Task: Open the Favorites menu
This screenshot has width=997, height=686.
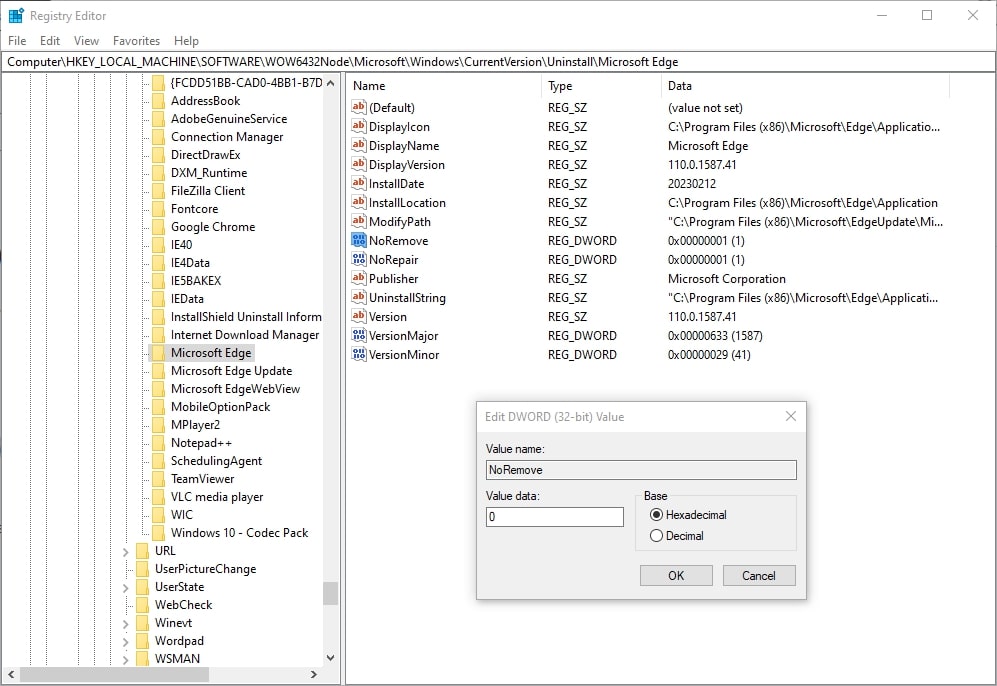Action: click(135, 41)
